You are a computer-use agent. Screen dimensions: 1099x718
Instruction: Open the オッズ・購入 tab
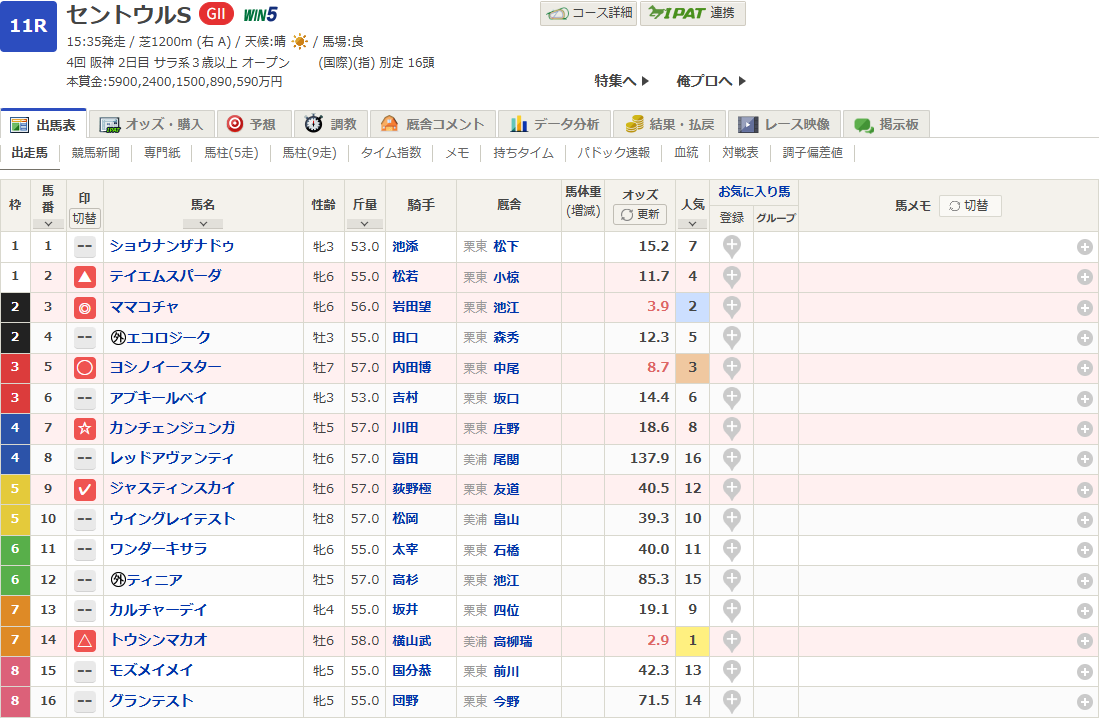point(153,124)
